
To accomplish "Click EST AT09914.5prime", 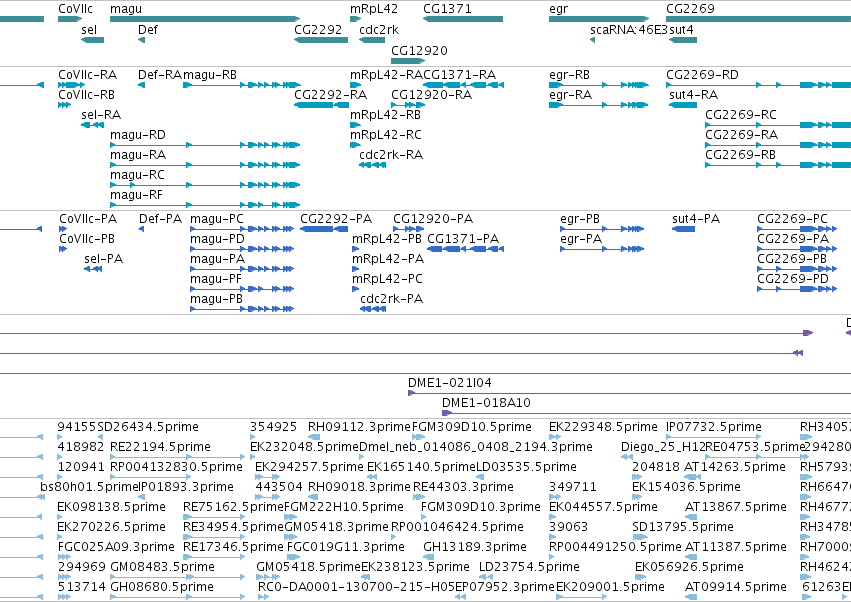I will (x=735, y=587).
